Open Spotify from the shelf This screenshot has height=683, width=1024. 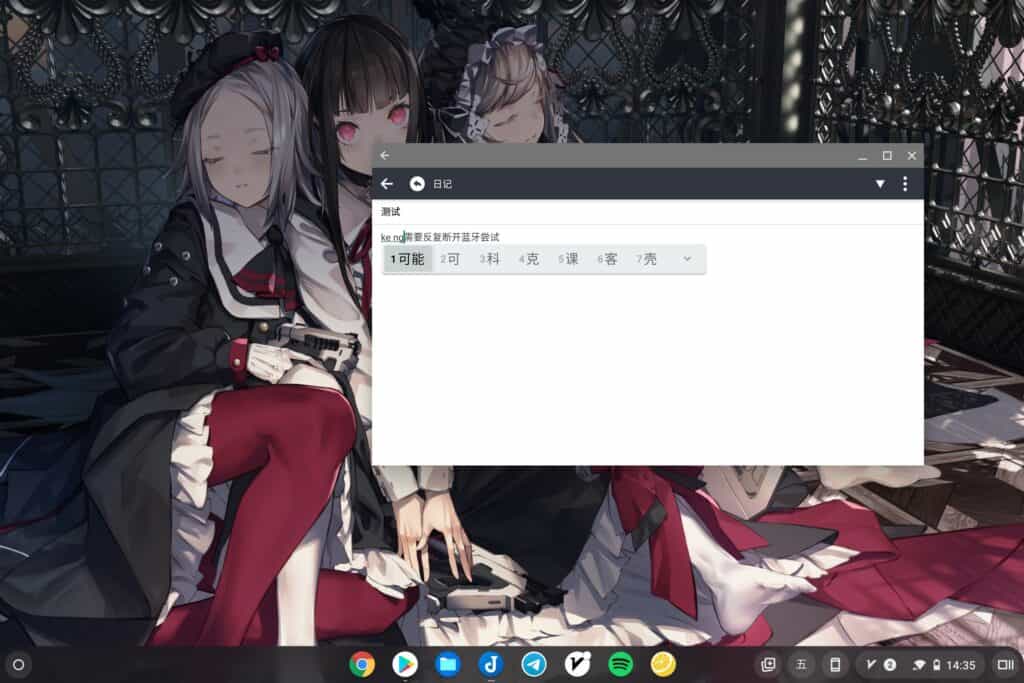620,665
